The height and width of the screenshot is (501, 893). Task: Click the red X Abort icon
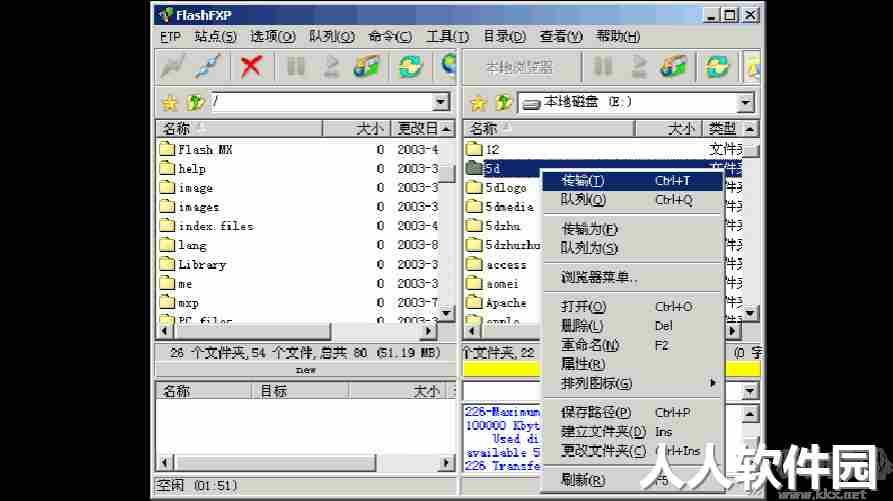pyautogui.click(x=251, y=67)
